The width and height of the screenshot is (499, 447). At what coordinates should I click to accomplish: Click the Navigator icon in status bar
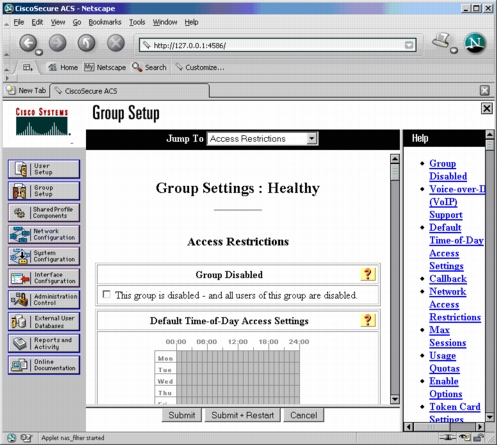[x=11, y=438]
